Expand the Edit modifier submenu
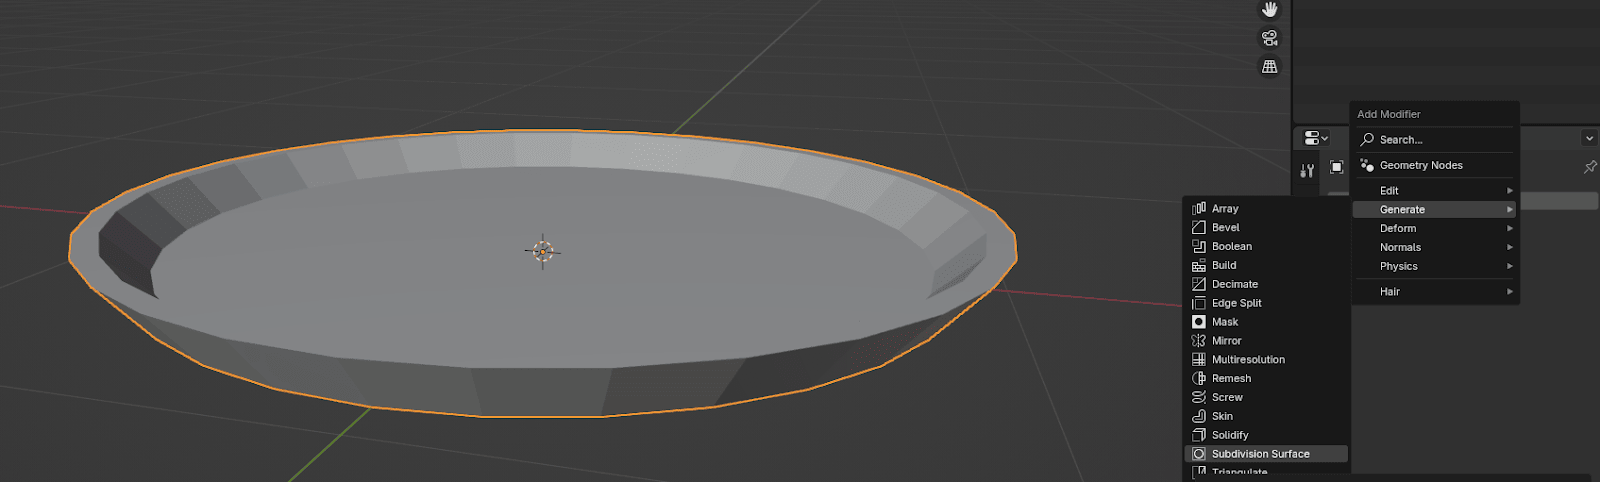The height and width of the screenshot is (482, 1600). click(x=1435, y=190)
